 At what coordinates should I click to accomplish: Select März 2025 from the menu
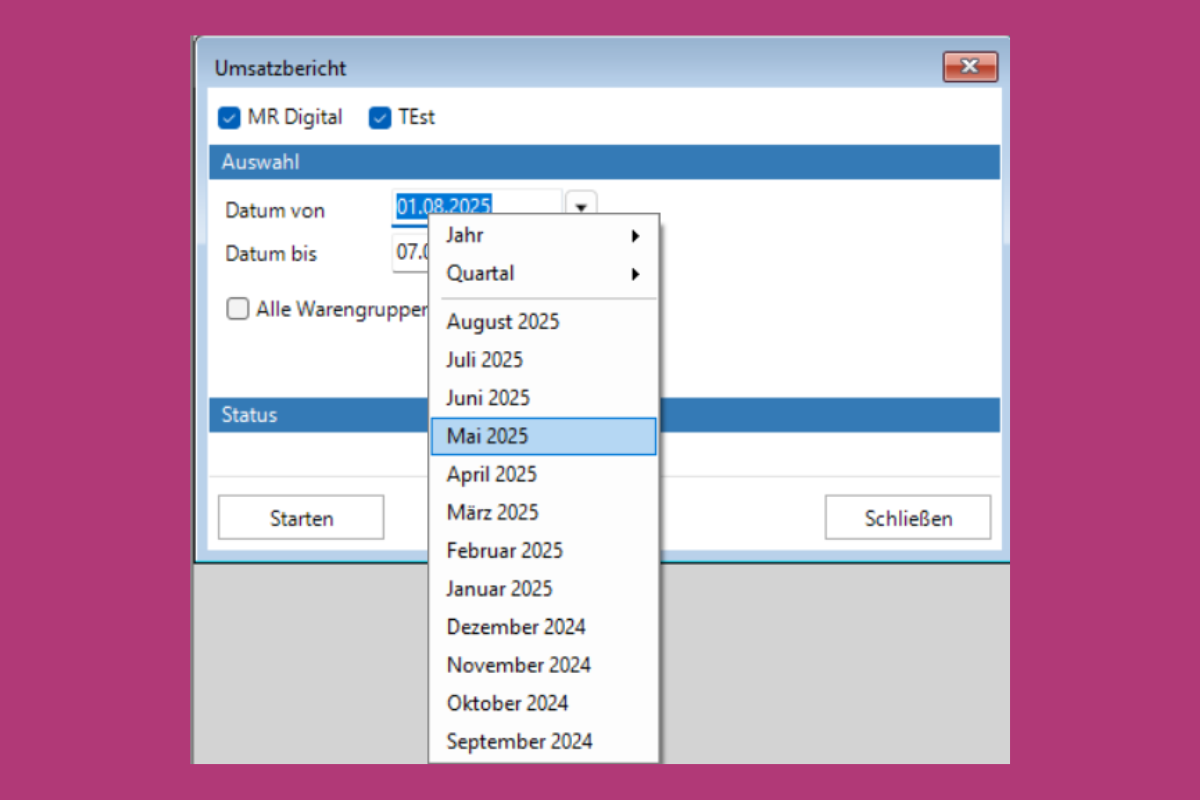tap(492, 512)
